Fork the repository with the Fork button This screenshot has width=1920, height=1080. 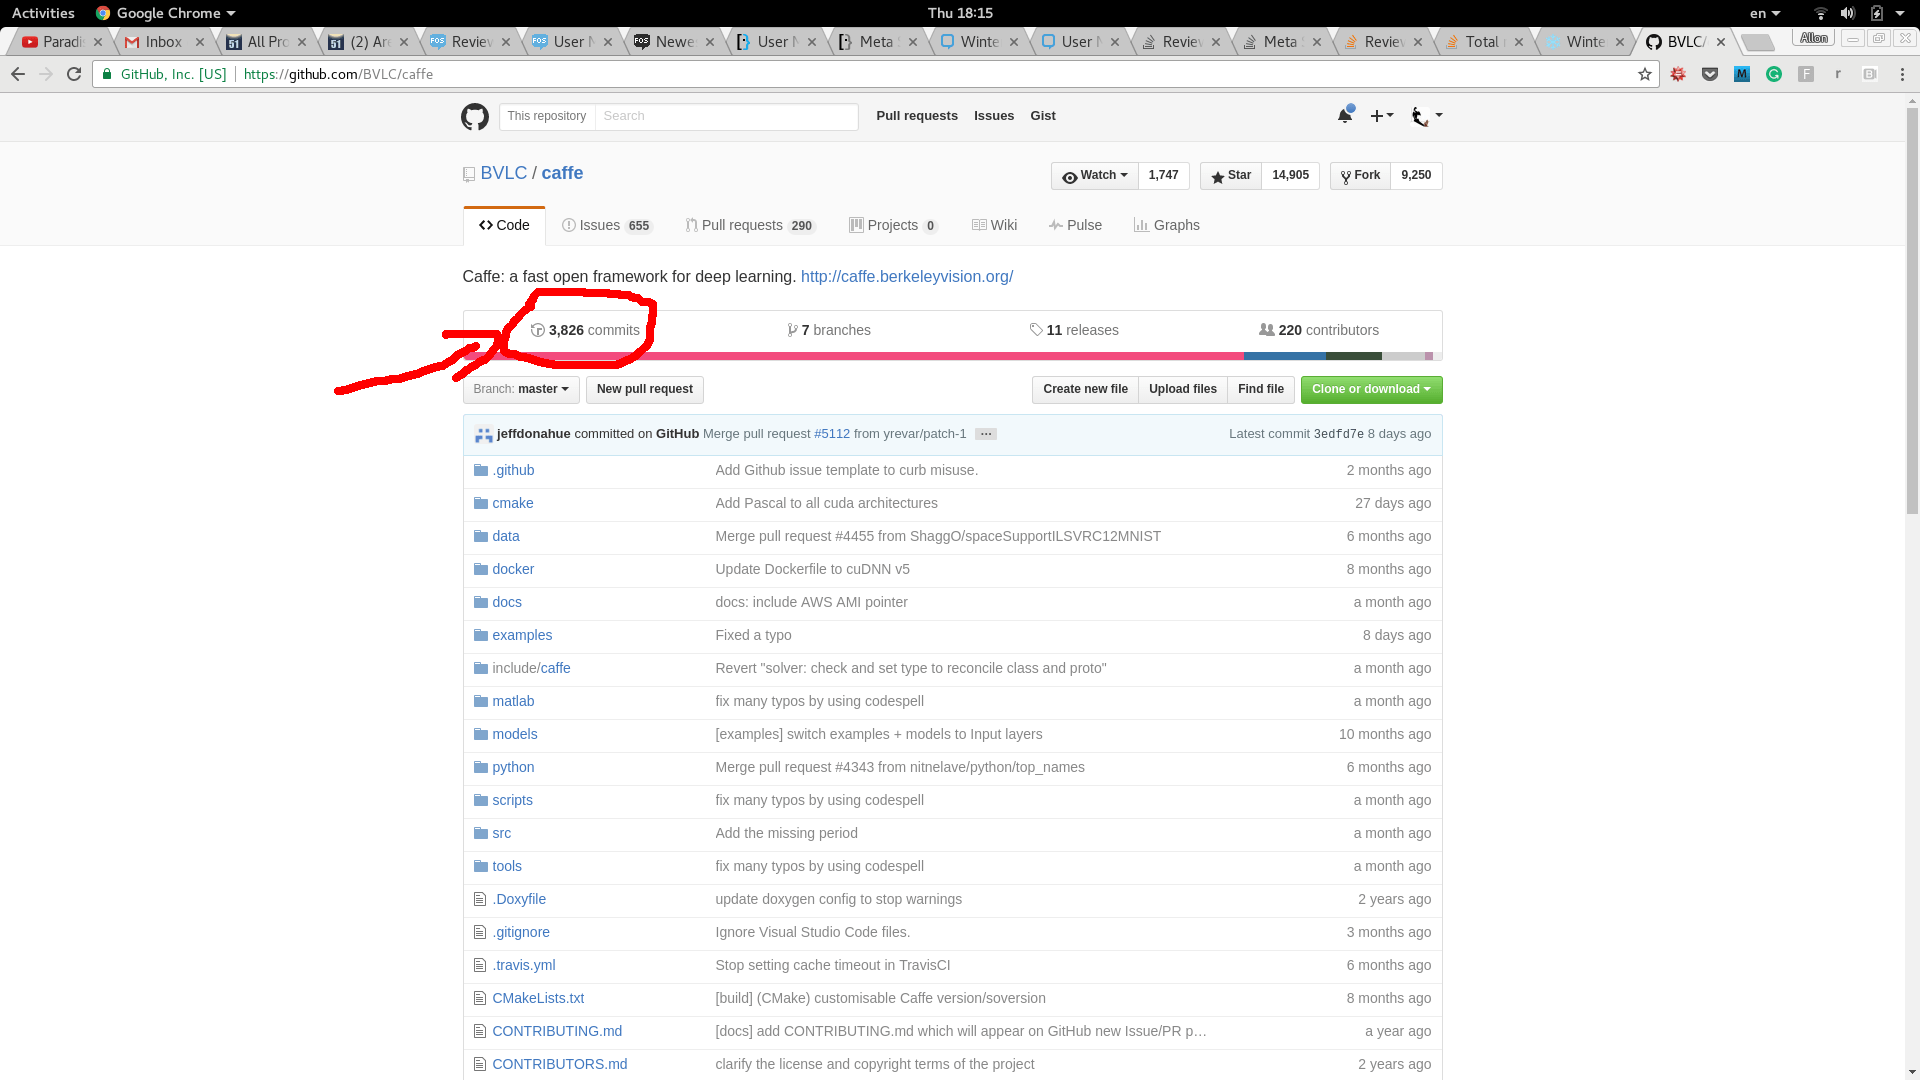click(1360, 175)
